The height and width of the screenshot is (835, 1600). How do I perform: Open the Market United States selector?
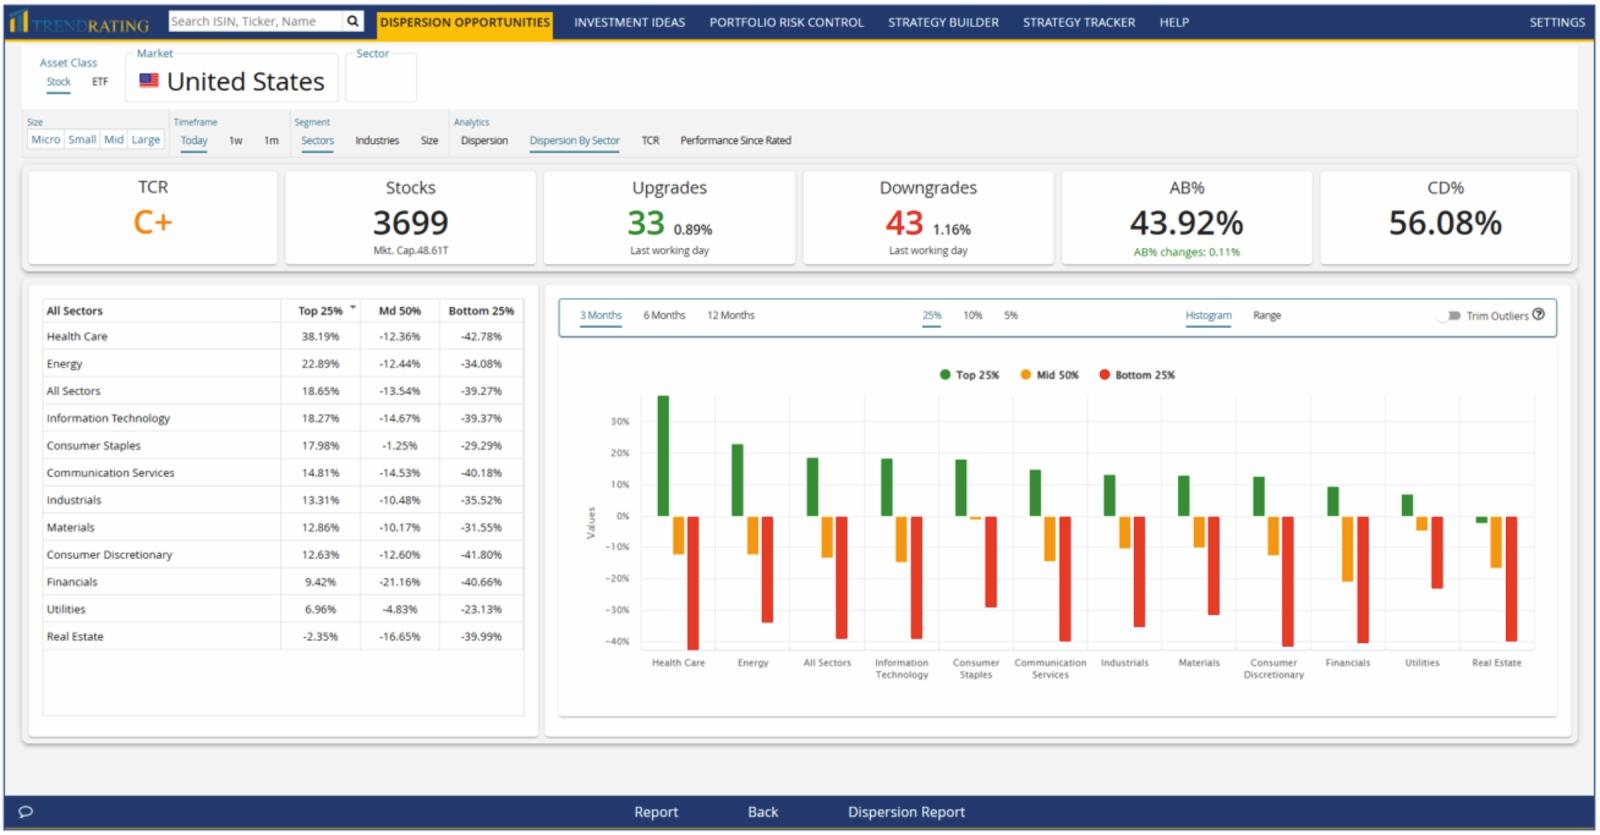click(232, 78)
